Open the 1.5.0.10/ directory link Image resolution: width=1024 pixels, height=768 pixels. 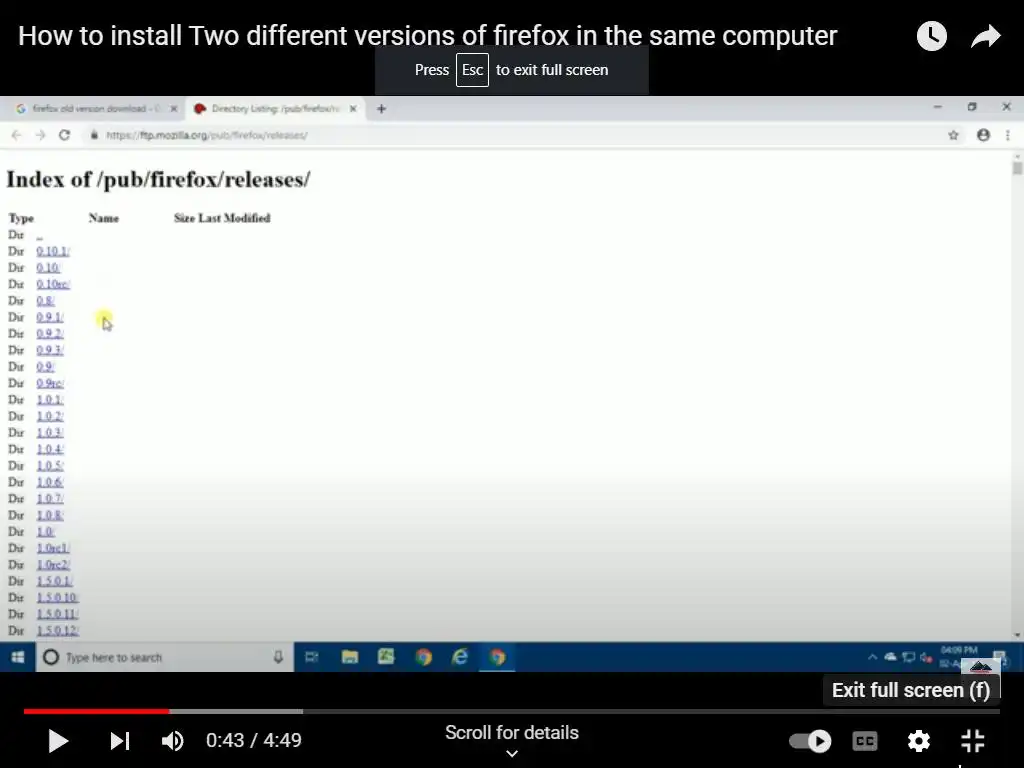coord(57,598)
